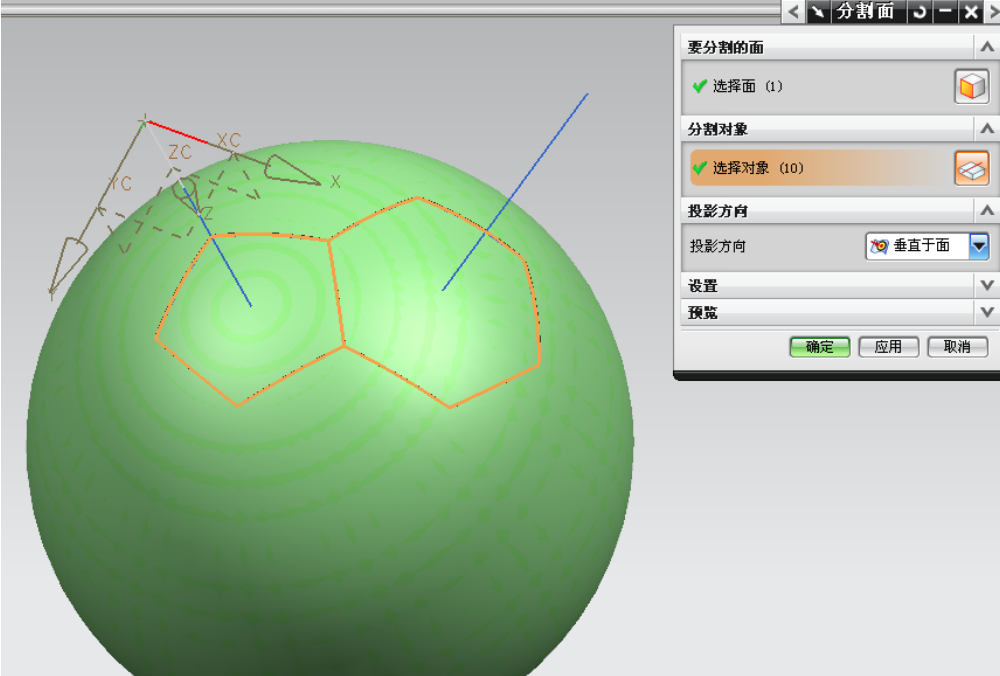Click the ZC axis label
The height and width of the screenshot is (676, 1000).
pyautogui.click(x=180, y=152)
